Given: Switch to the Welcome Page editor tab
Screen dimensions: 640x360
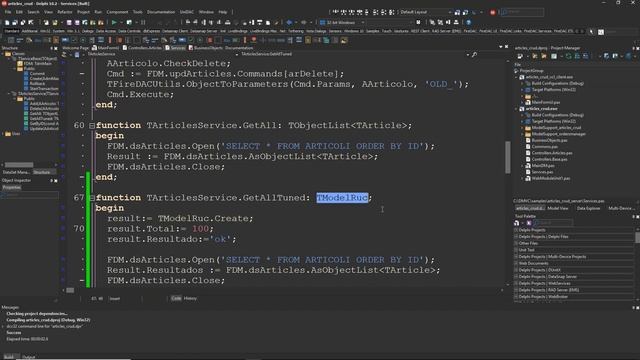Looking at the screenshot, I should click(x=76, y=48).
